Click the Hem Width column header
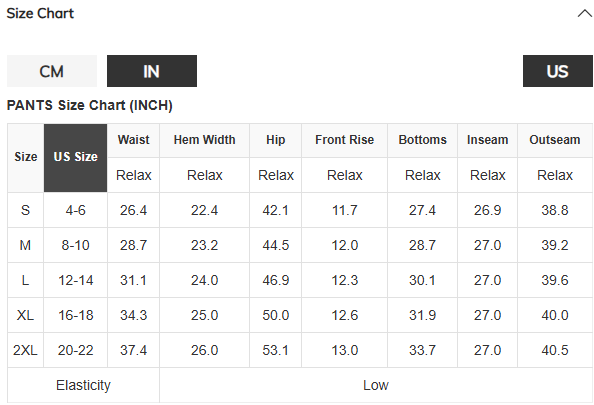Image resolution: width=594 pixels, height=405 pixels. click(205, 140)
